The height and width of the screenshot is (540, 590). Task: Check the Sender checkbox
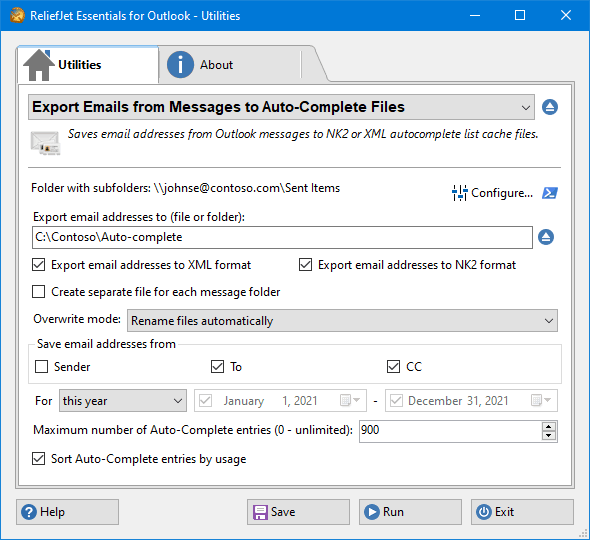point(41,367)
